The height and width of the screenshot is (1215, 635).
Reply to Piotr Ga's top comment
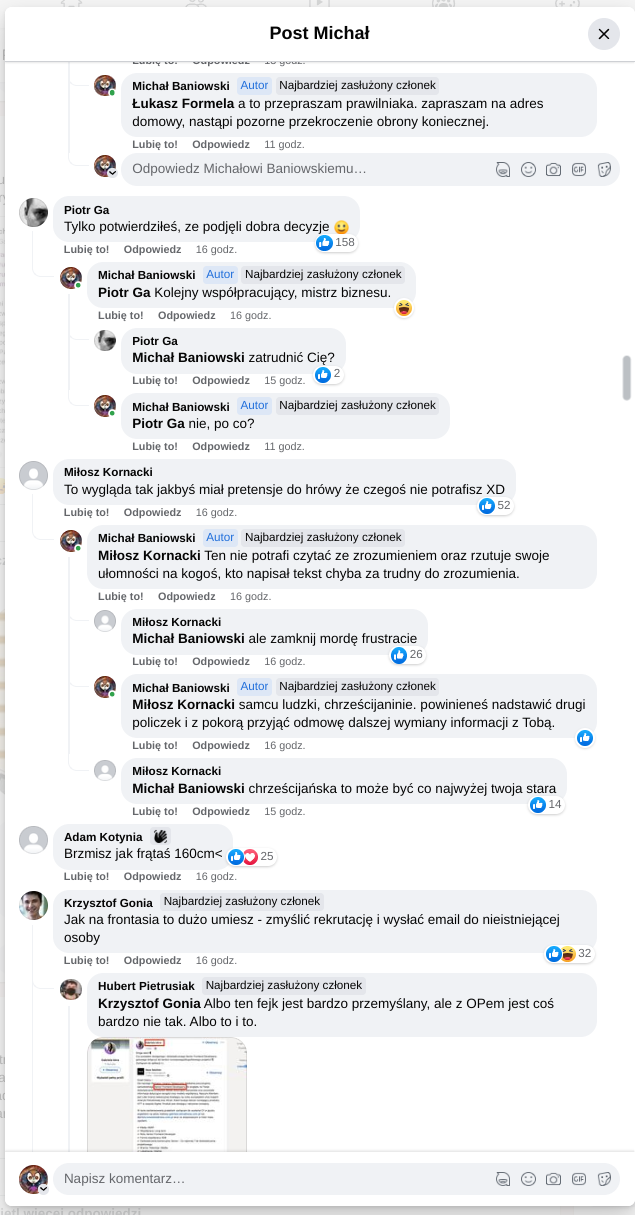[x=152, y=249]
